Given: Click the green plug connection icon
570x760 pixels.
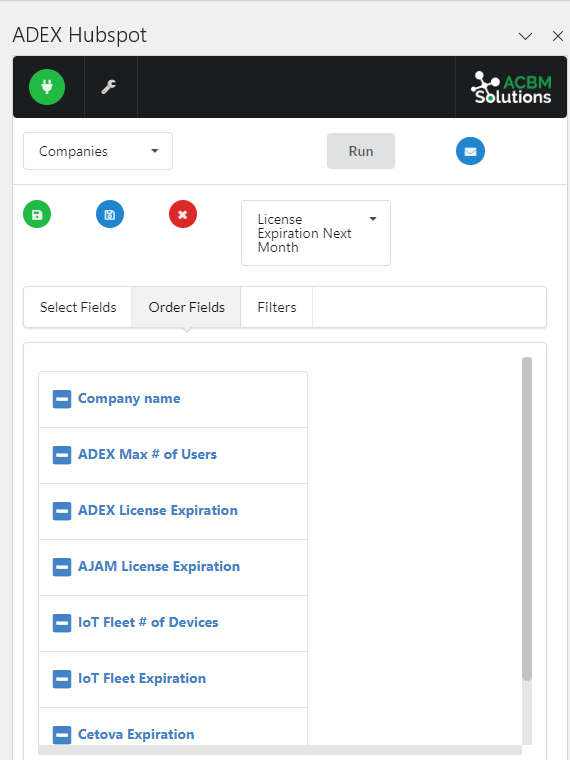Looking at the screenshot, I should (x=47, y=87).
